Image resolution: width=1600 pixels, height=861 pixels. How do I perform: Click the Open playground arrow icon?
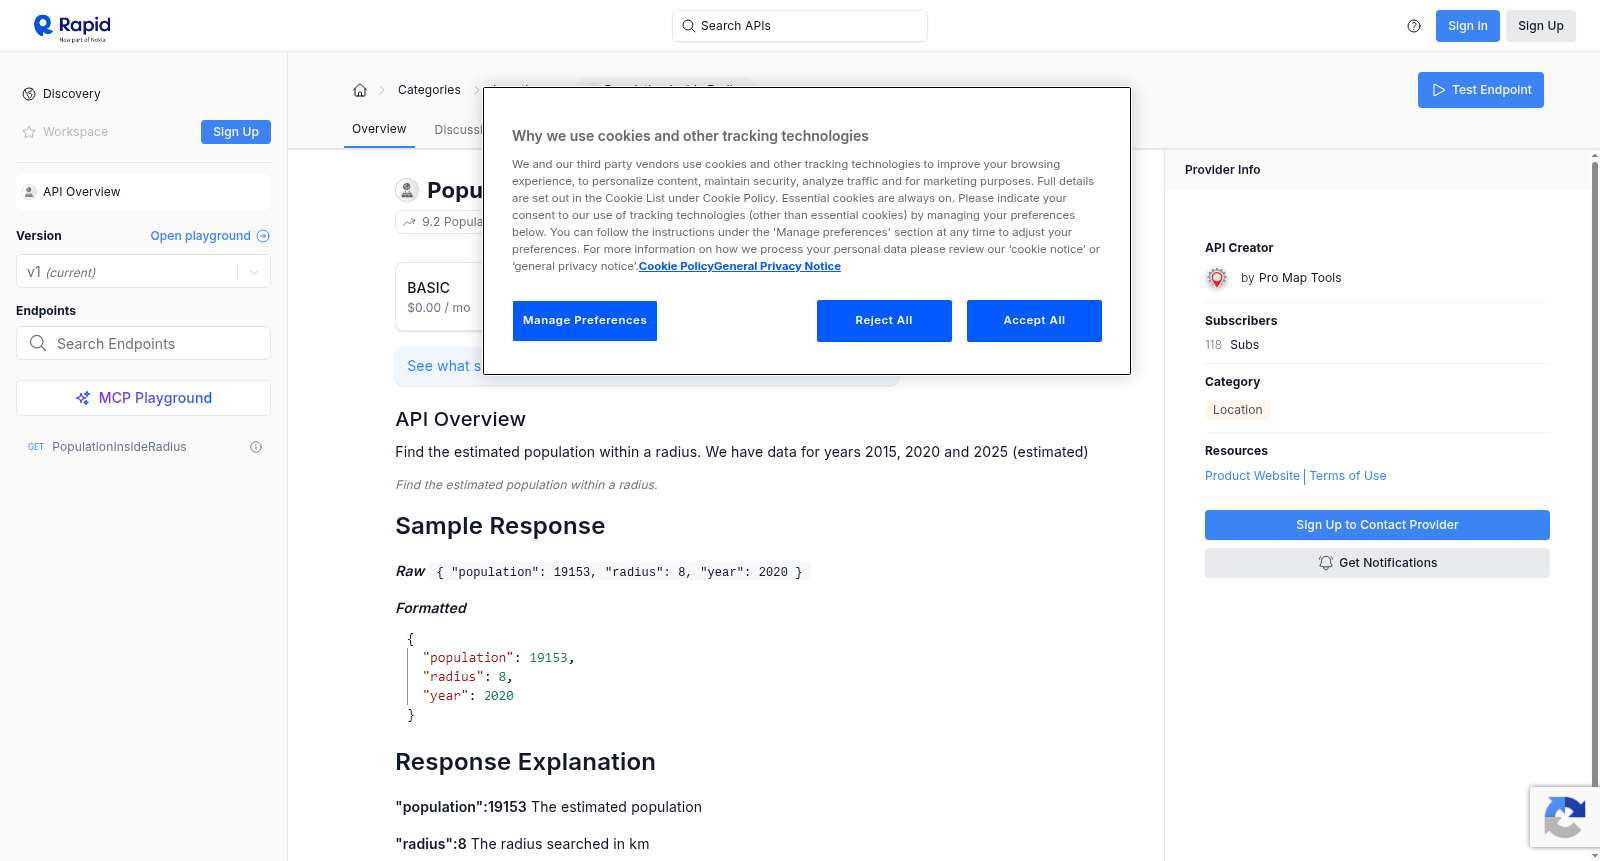[263, 236]
